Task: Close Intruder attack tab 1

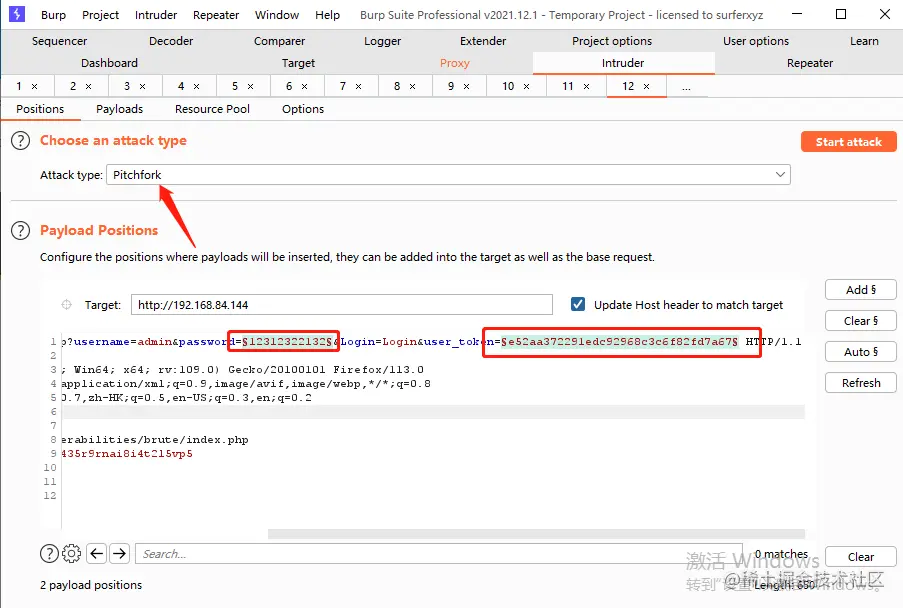Action: (35, 86)
